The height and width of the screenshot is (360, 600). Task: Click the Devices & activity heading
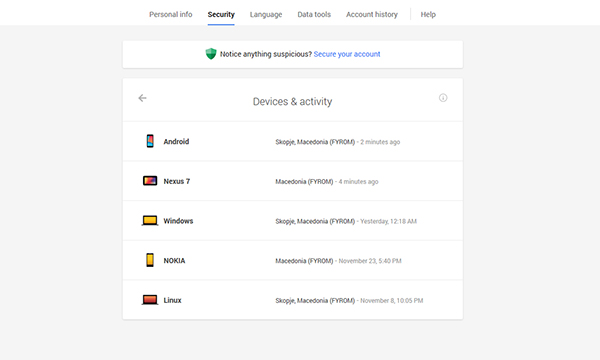(292, 101)
